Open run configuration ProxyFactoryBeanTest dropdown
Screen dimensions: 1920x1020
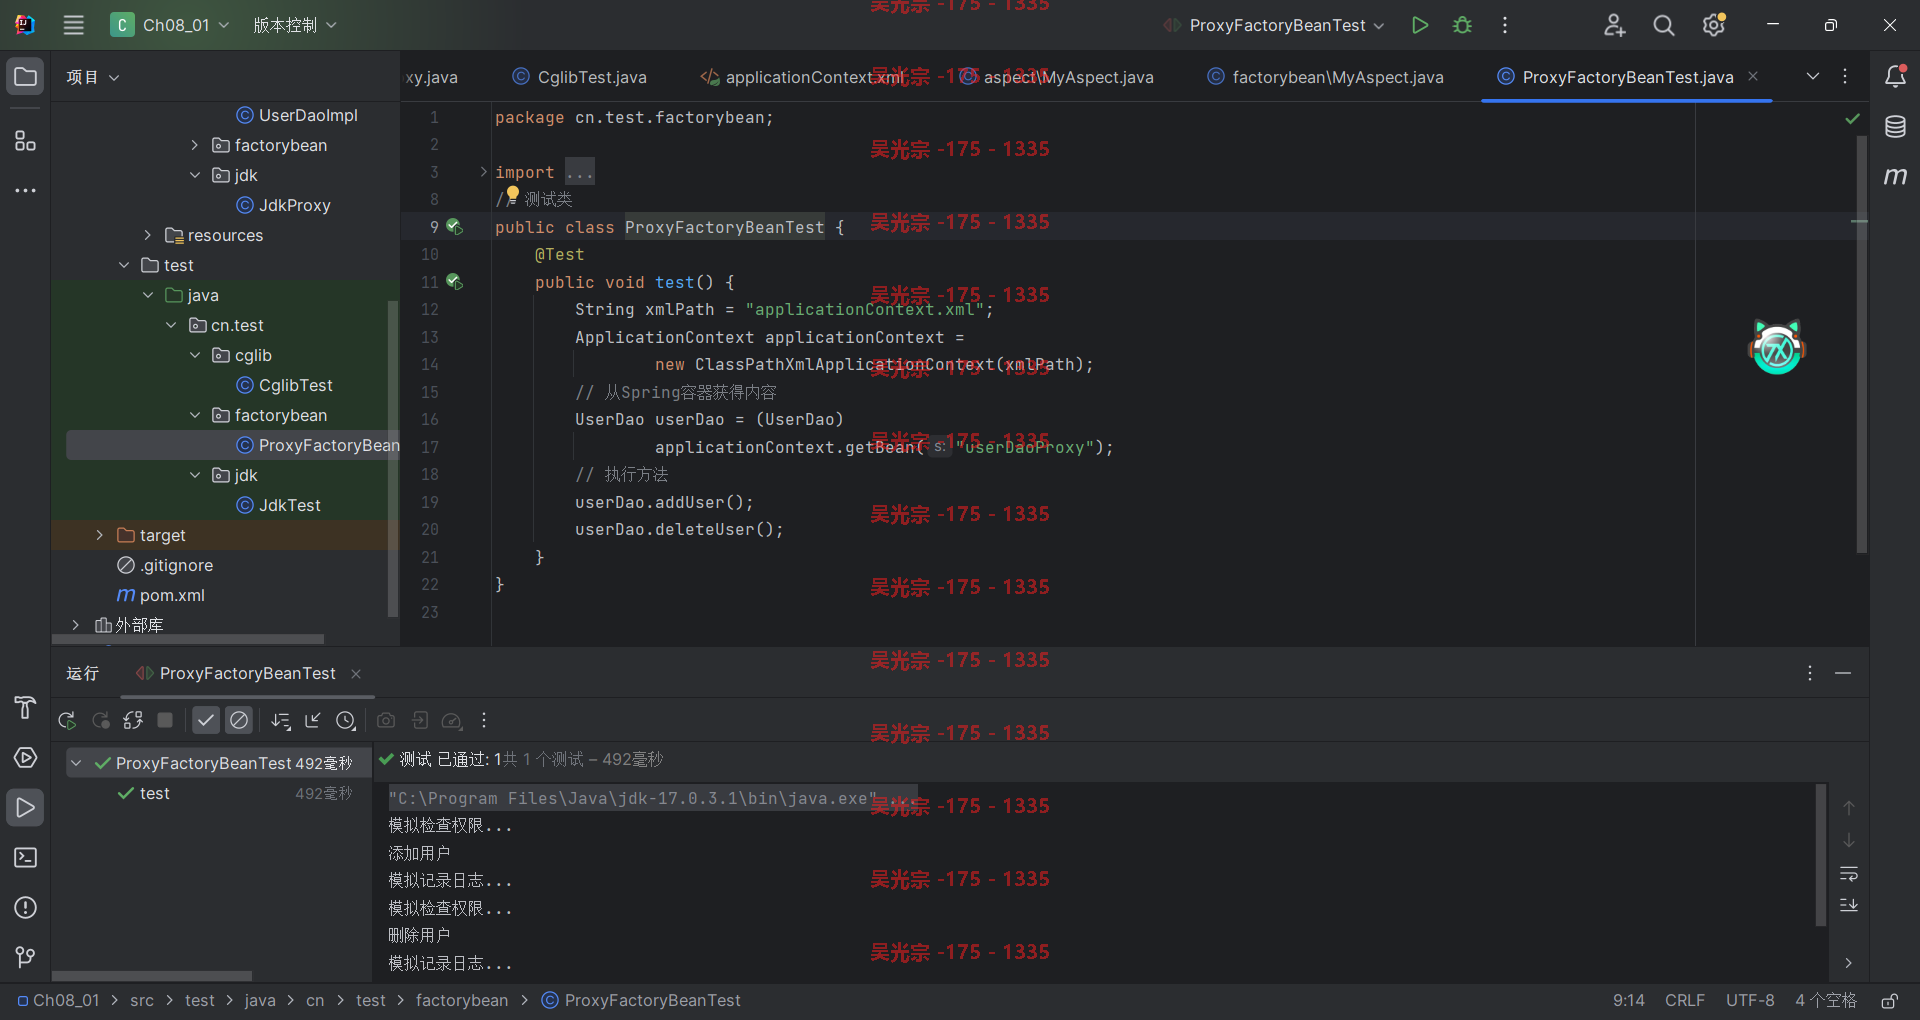[1274, 25]
